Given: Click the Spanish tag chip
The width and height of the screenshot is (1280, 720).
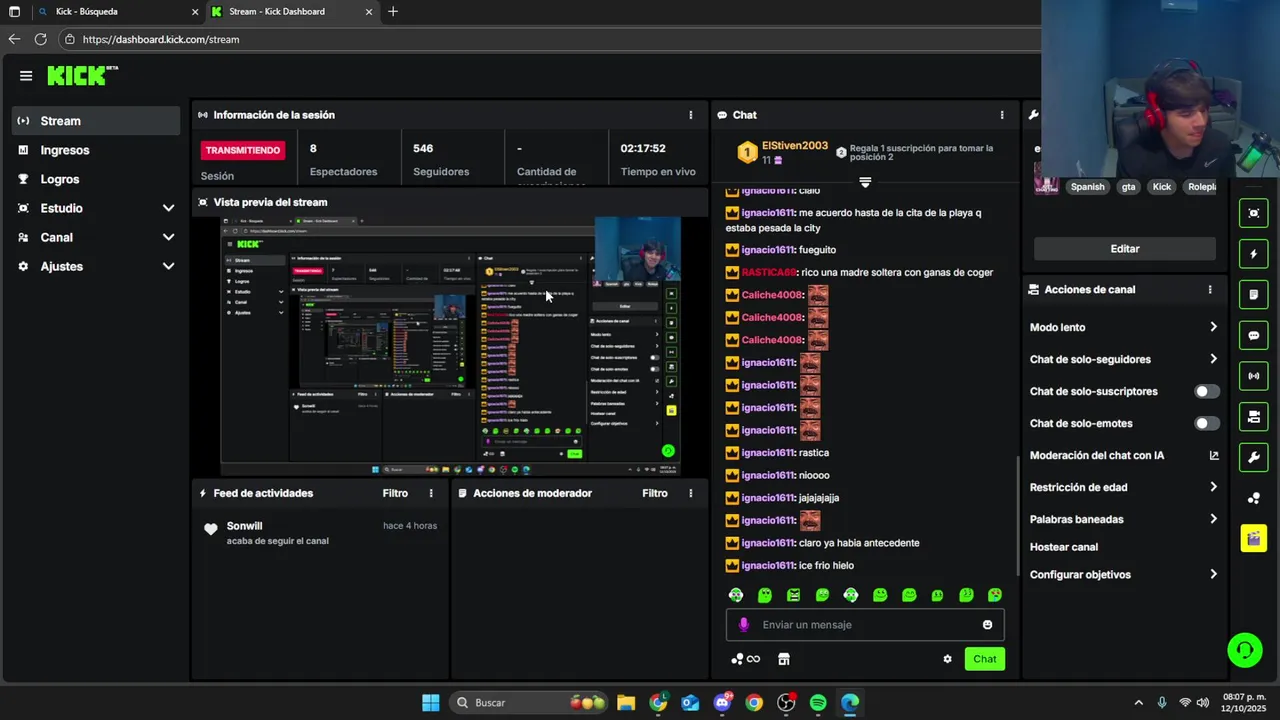Looking at the screenshot, I should point(1087,187).
